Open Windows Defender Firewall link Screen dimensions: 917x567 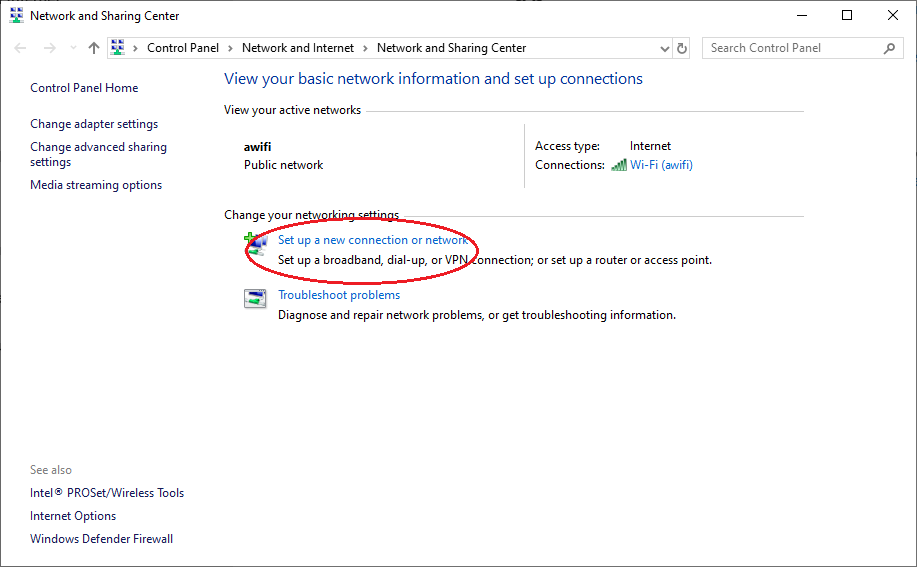click(101, 539)
